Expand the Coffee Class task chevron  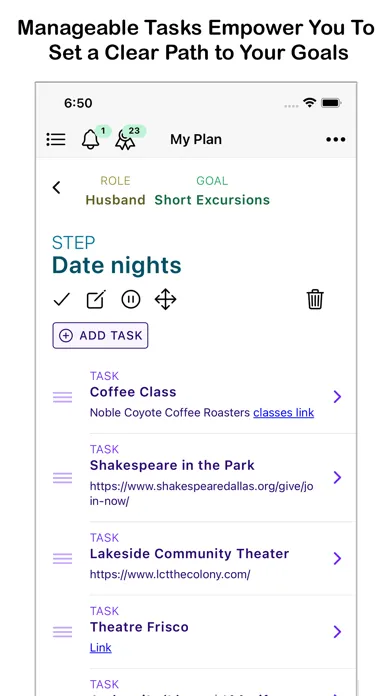[337, 396]
